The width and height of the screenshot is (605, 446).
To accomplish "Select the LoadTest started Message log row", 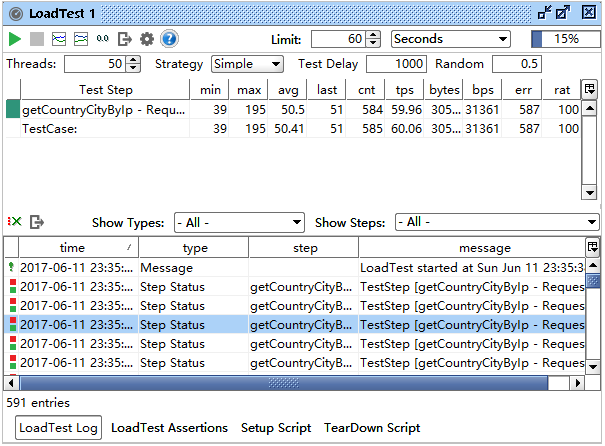I will click(x=295, y=267).
